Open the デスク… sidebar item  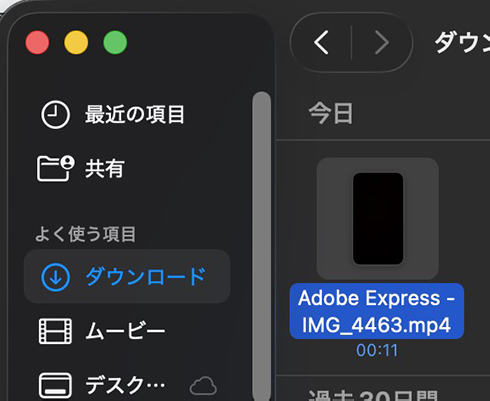point(125,386)
